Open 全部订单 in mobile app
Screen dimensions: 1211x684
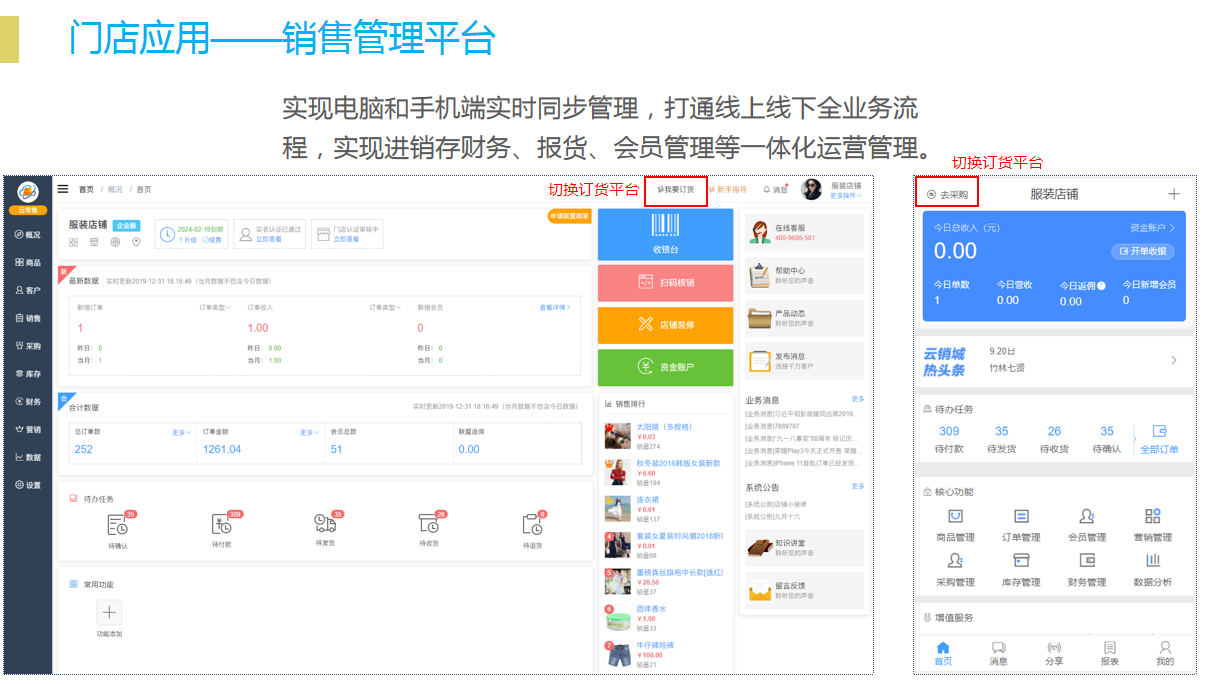tap(1160, 439)
